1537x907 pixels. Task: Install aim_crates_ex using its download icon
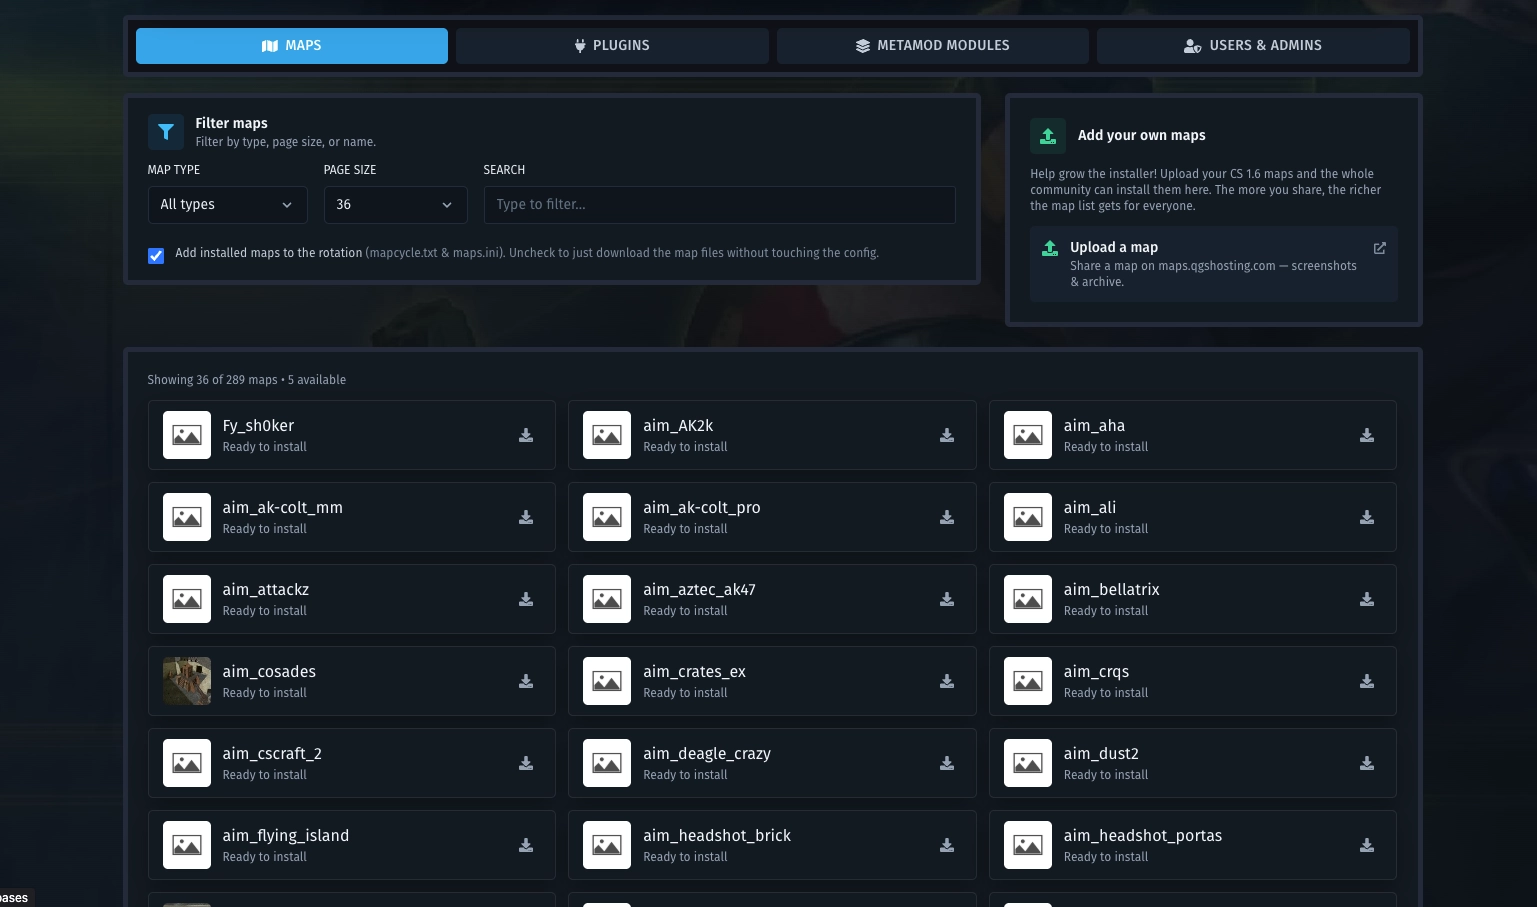coord(947,681)
